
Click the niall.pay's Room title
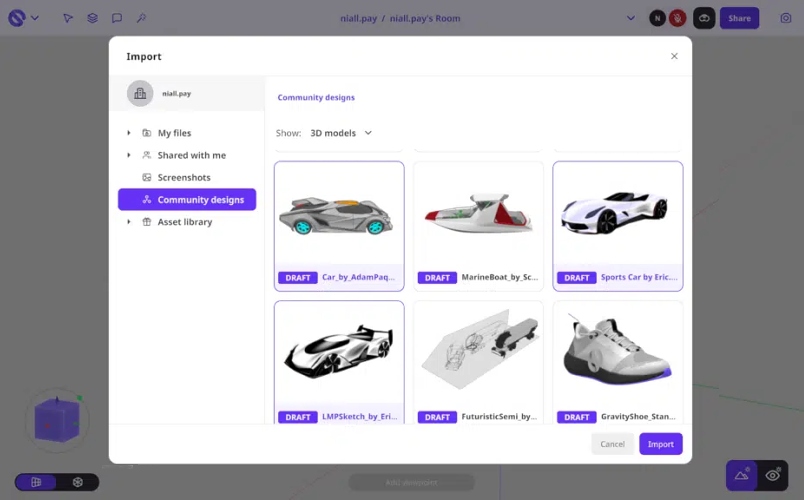click(425, 18)
